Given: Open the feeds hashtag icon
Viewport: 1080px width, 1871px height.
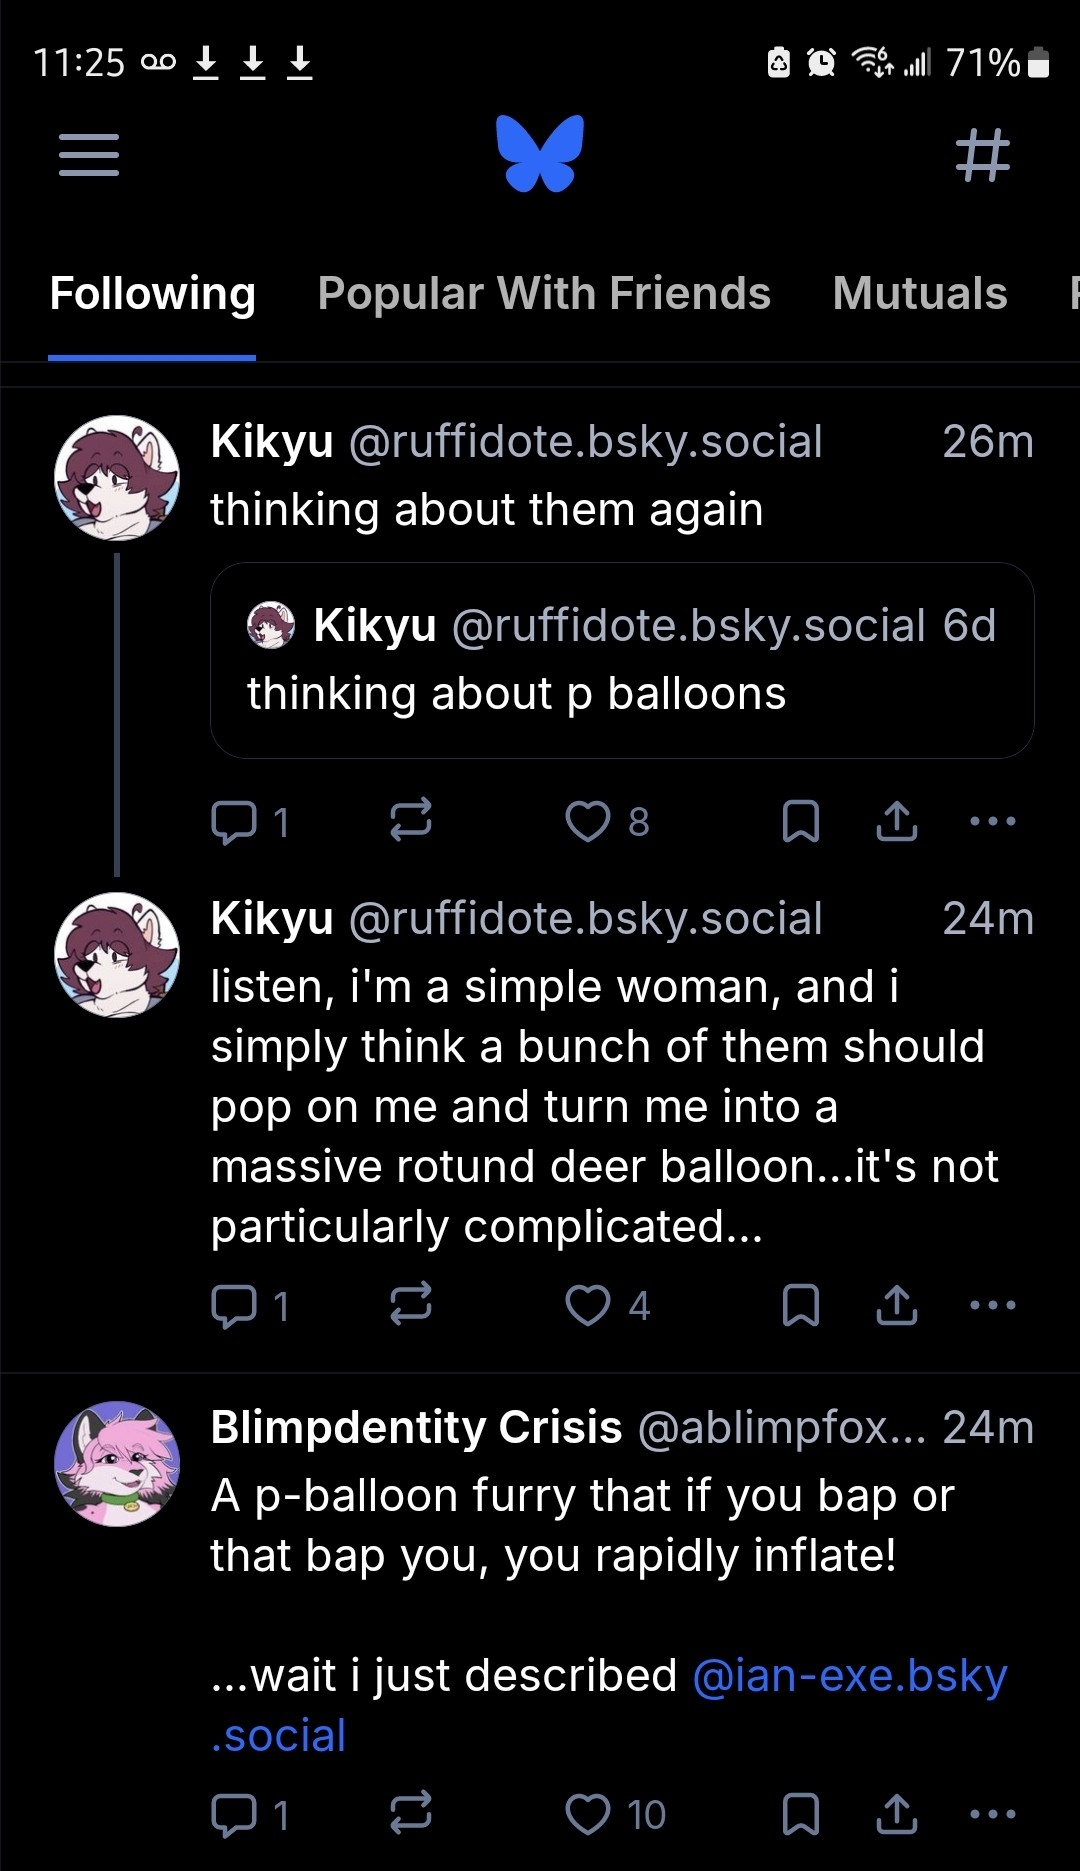Looking at the screenshot, I should coord(983,155).
